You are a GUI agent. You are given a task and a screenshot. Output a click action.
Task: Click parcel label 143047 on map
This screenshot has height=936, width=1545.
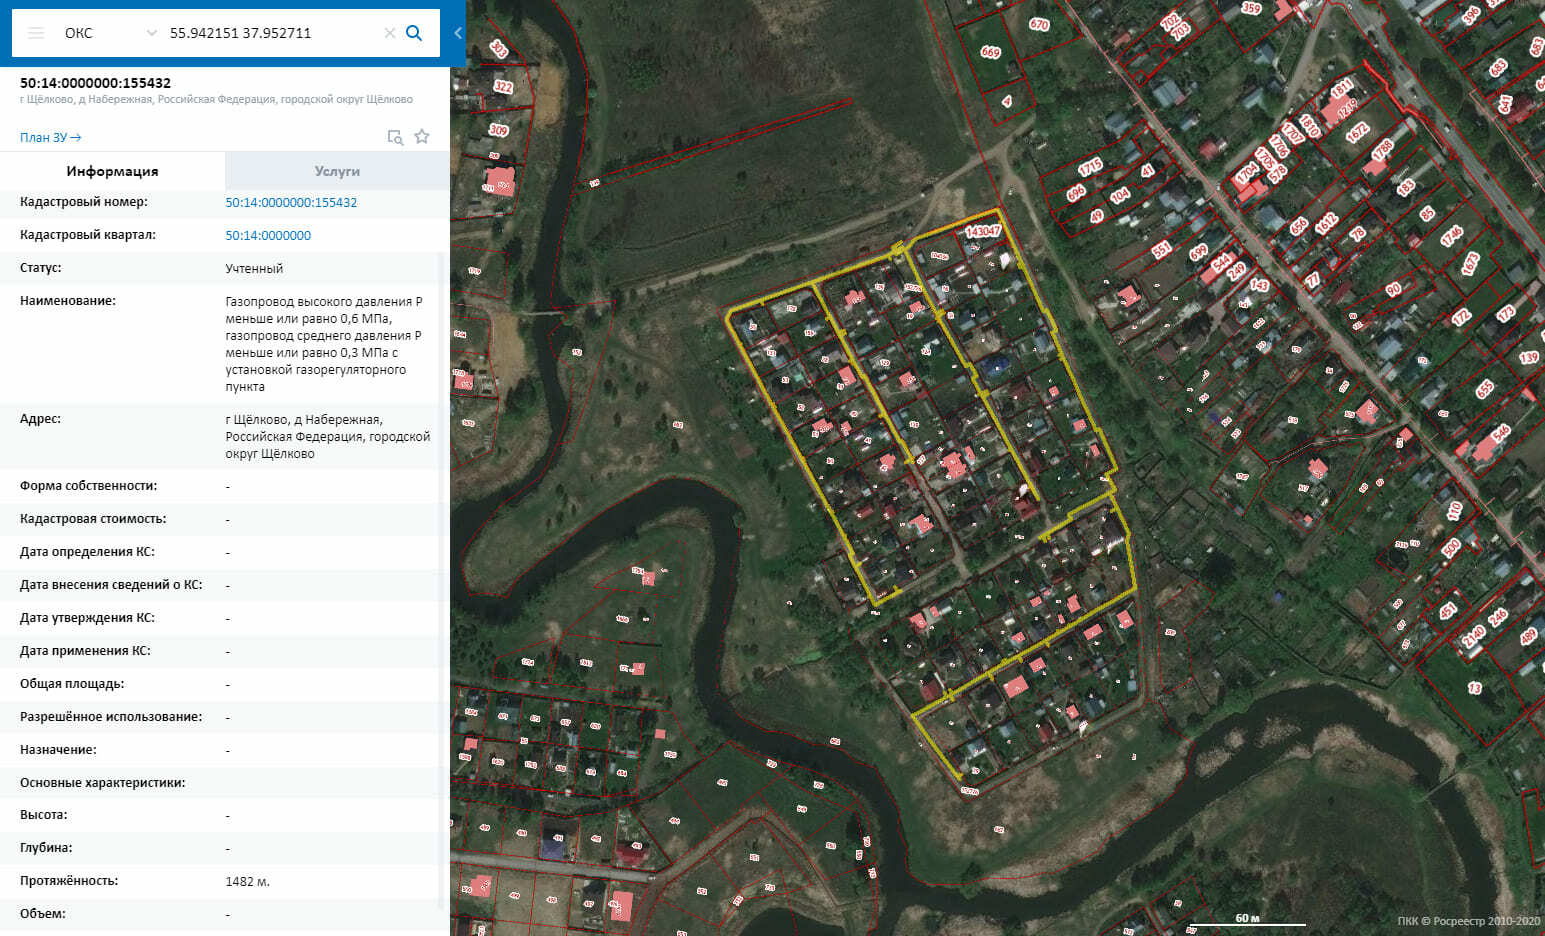[983, 231]
